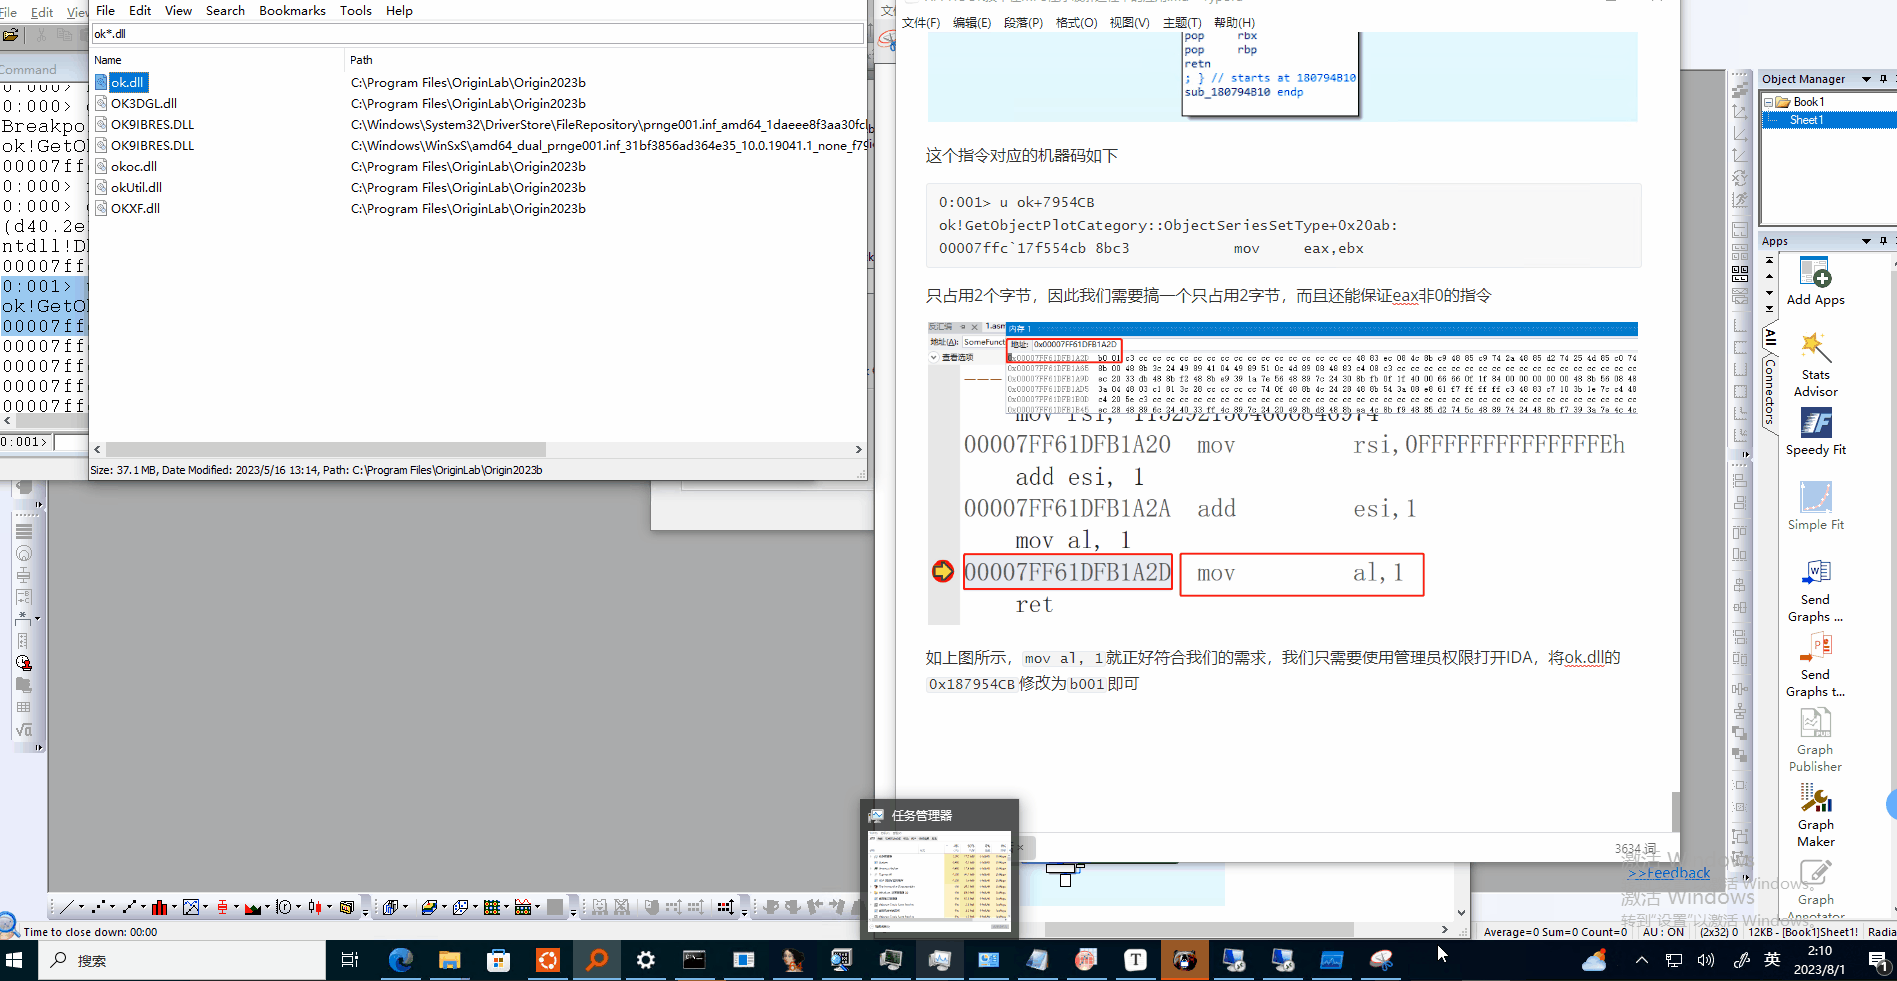Viewport: 1897px width, 981px height.
Task: Expand the Scatter plot dropdown arrow
Action: (112, 907)
